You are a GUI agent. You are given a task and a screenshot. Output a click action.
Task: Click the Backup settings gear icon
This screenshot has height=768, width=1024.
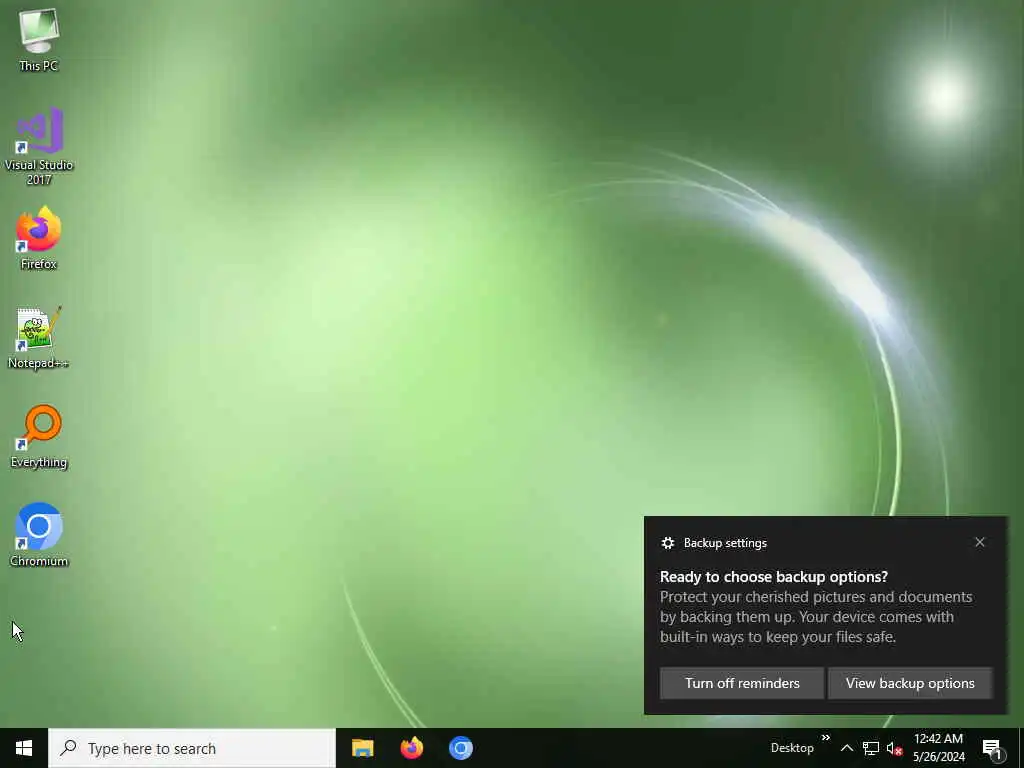667,543
